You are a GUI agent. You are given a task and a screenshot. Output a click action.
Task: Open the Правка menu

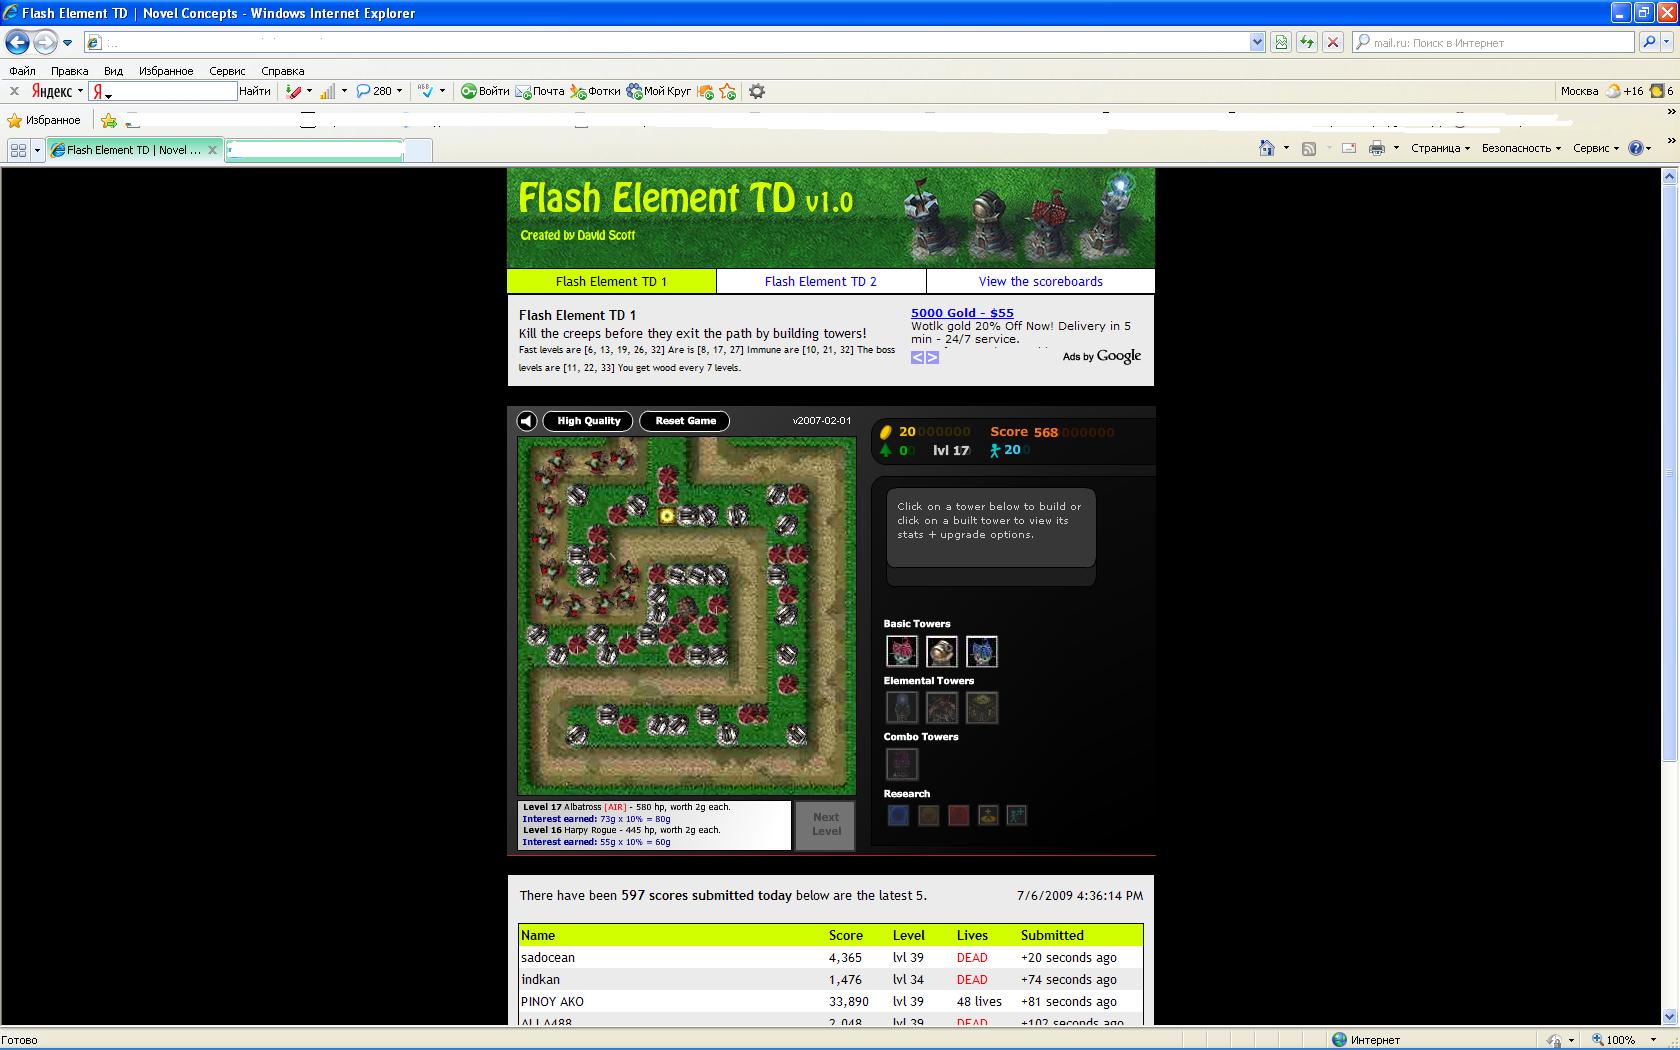coord(69,71)
